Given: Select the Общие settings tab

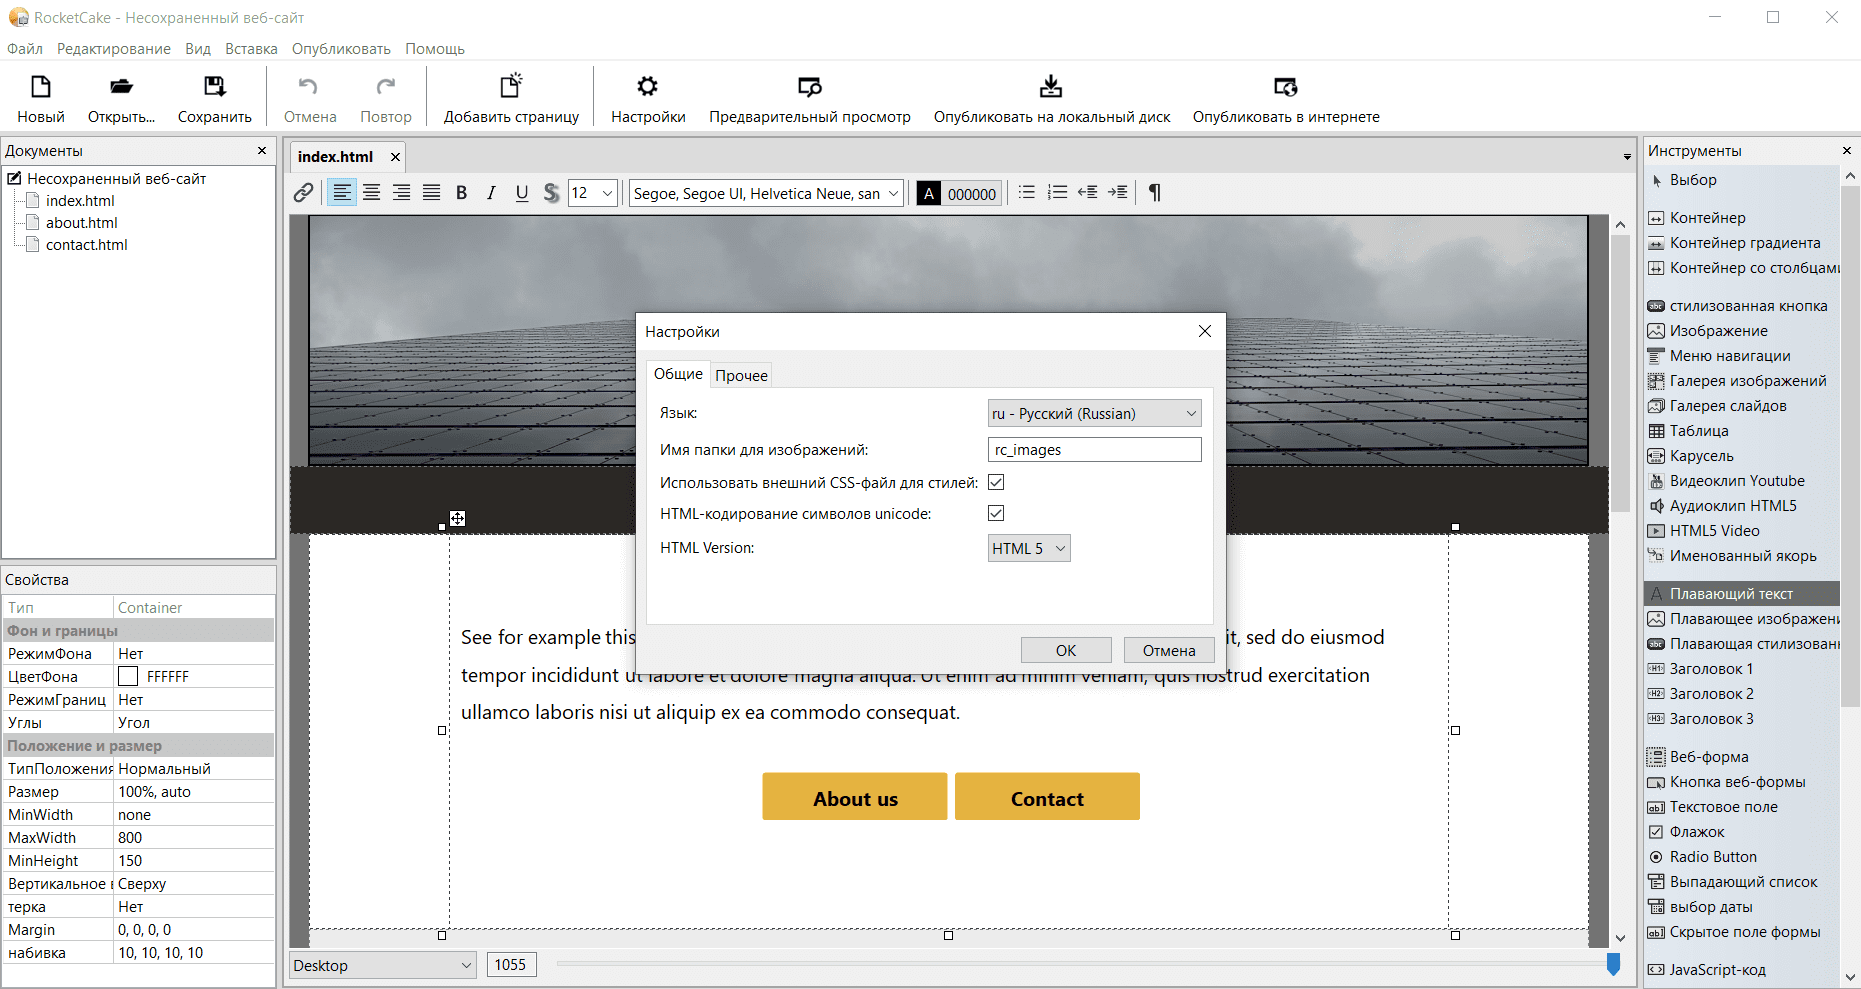Looking at the screenshot, I should [678, 374].
